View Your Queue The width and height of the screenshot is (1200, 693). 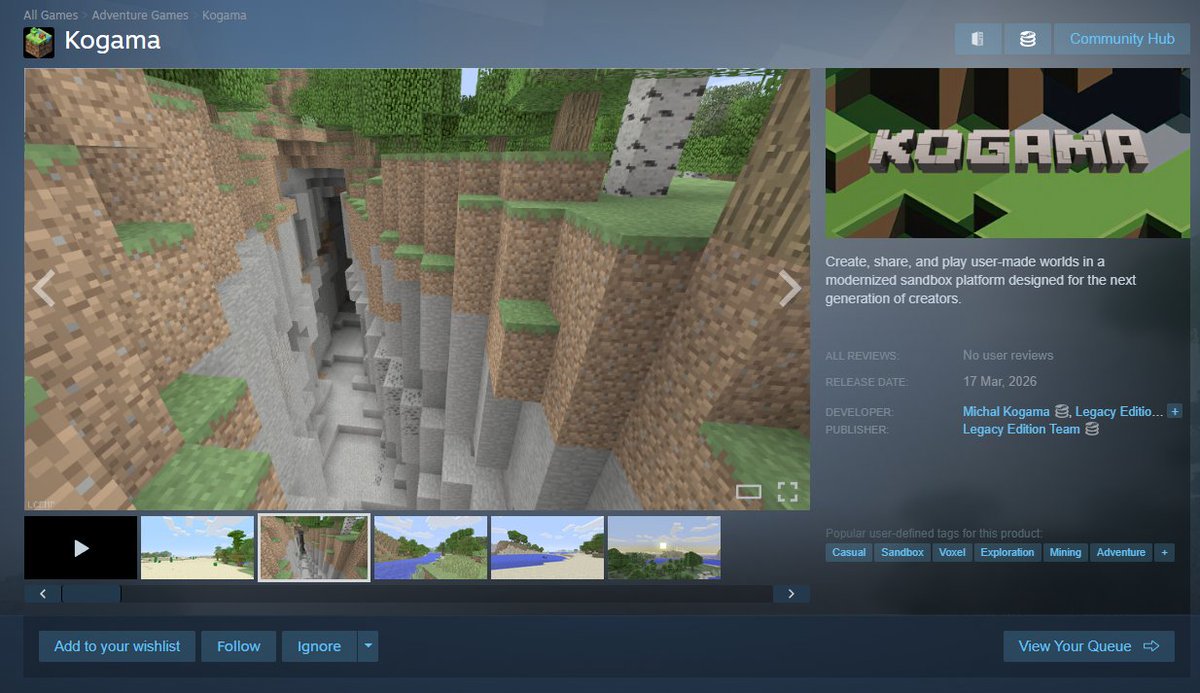(x=1088, y=646)
